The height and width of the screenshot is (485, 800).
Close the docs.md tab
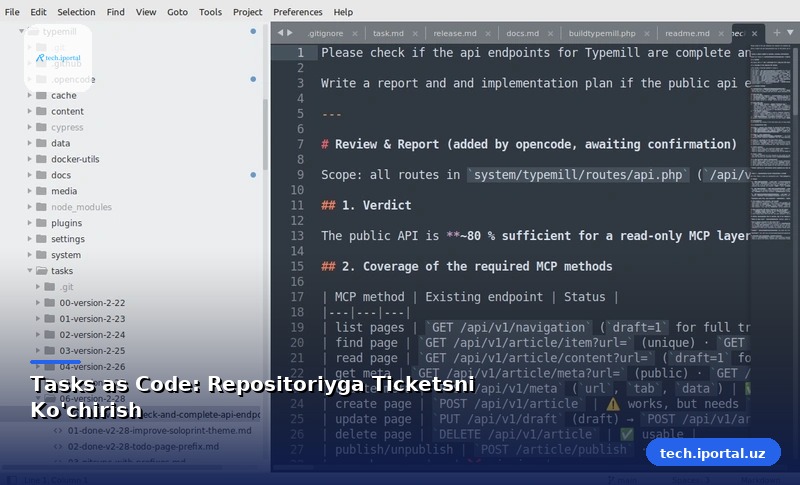551,34
